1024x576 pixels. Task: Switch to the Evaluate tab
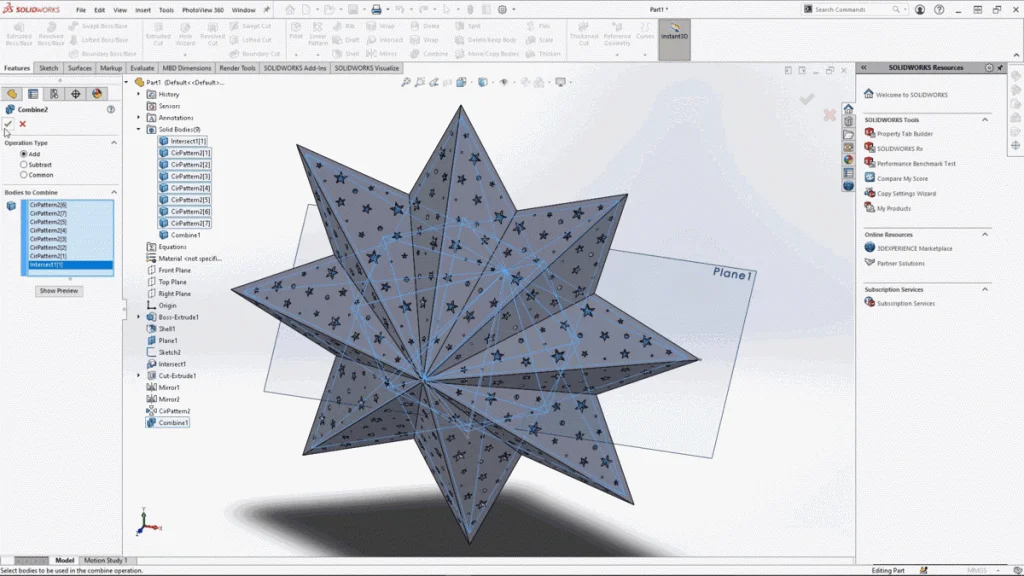[142, 68]
